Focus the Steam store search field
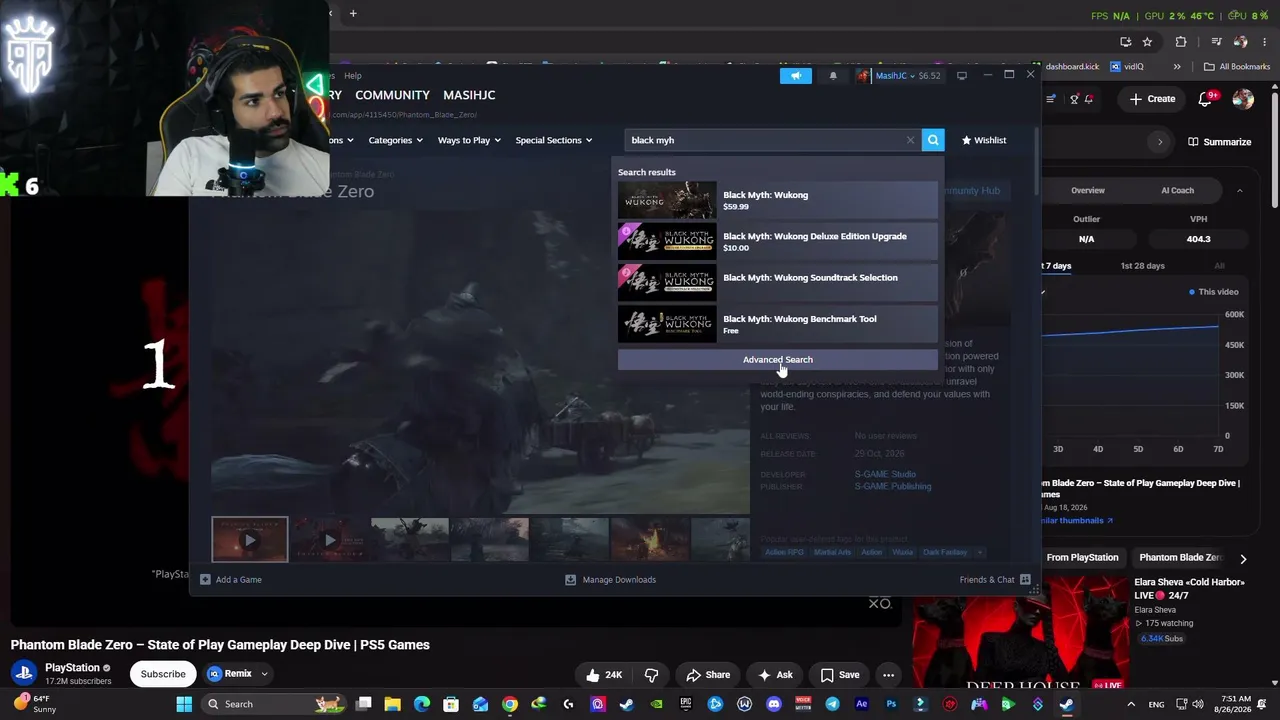Viewport: 1280px width, 720px height. [x=765, y=140]
